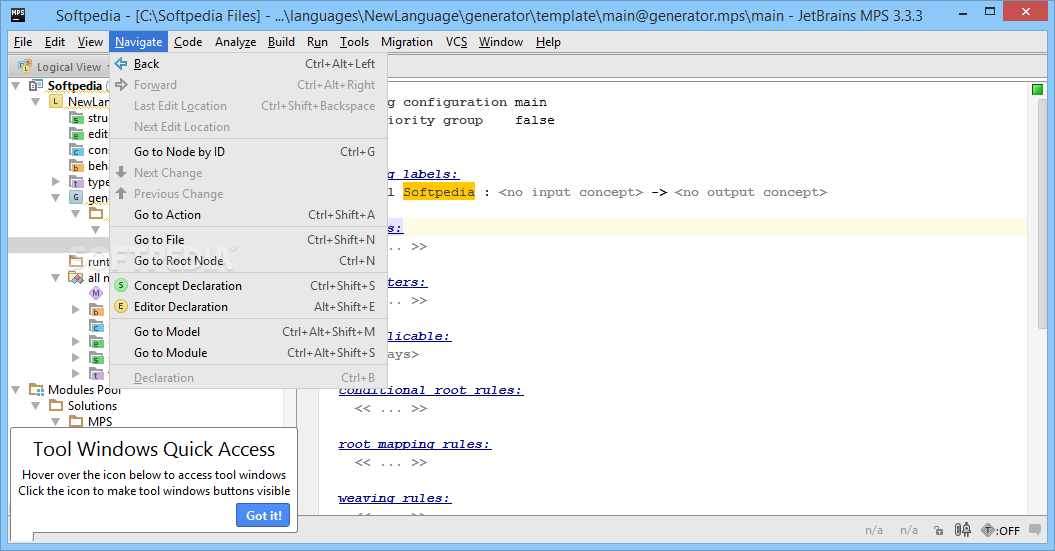Click the purple typesystem aspect model icon
This screenshot has height=551, width=1055.
click(x=77, y=182)
